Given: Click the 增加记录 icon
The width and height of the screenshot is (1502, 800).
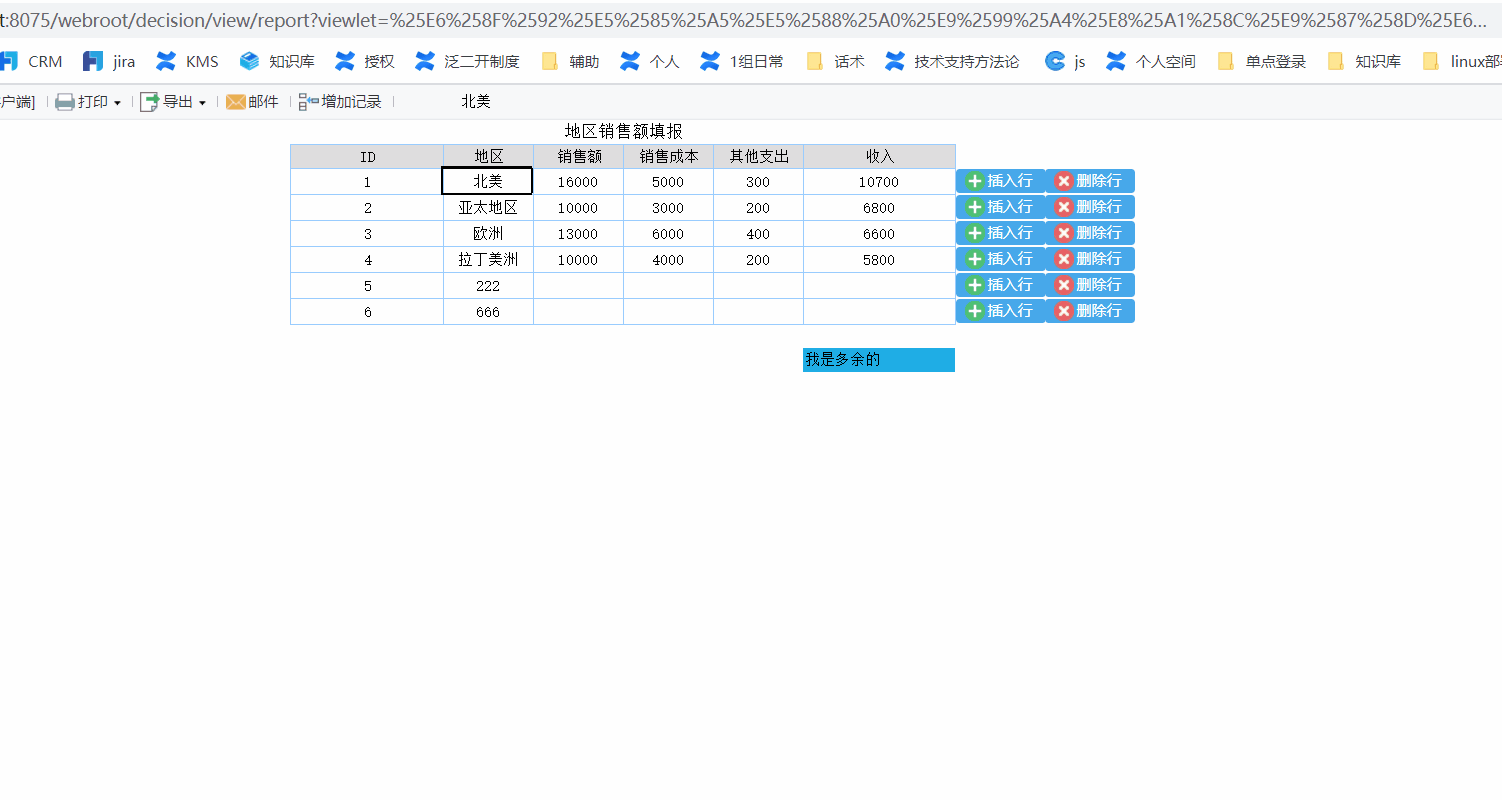Looking at the screenshot, I should coord(309,102).
